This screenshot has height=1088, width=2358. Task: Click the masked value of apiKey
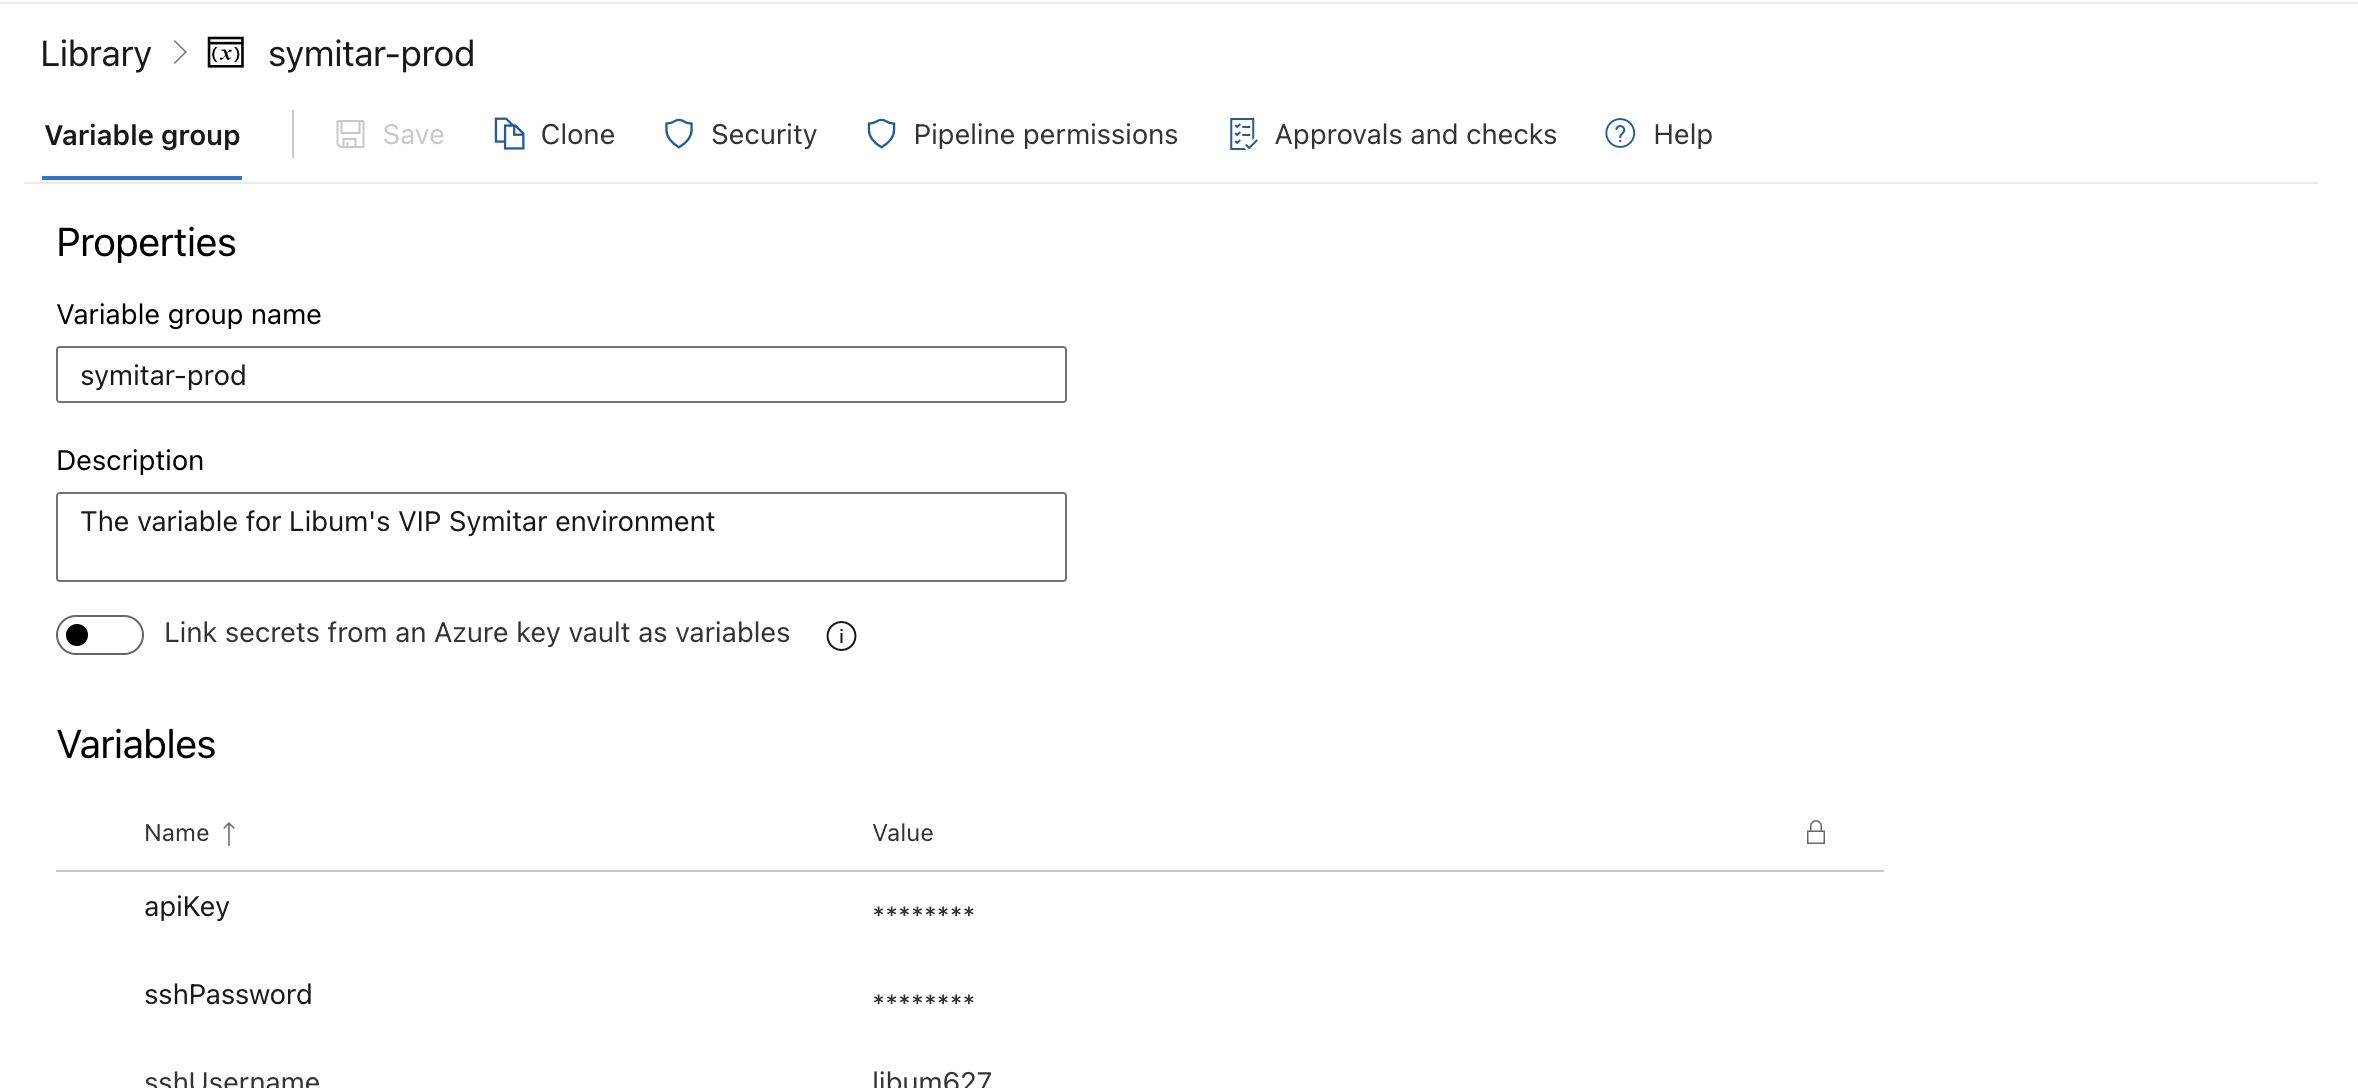[923, 911]
